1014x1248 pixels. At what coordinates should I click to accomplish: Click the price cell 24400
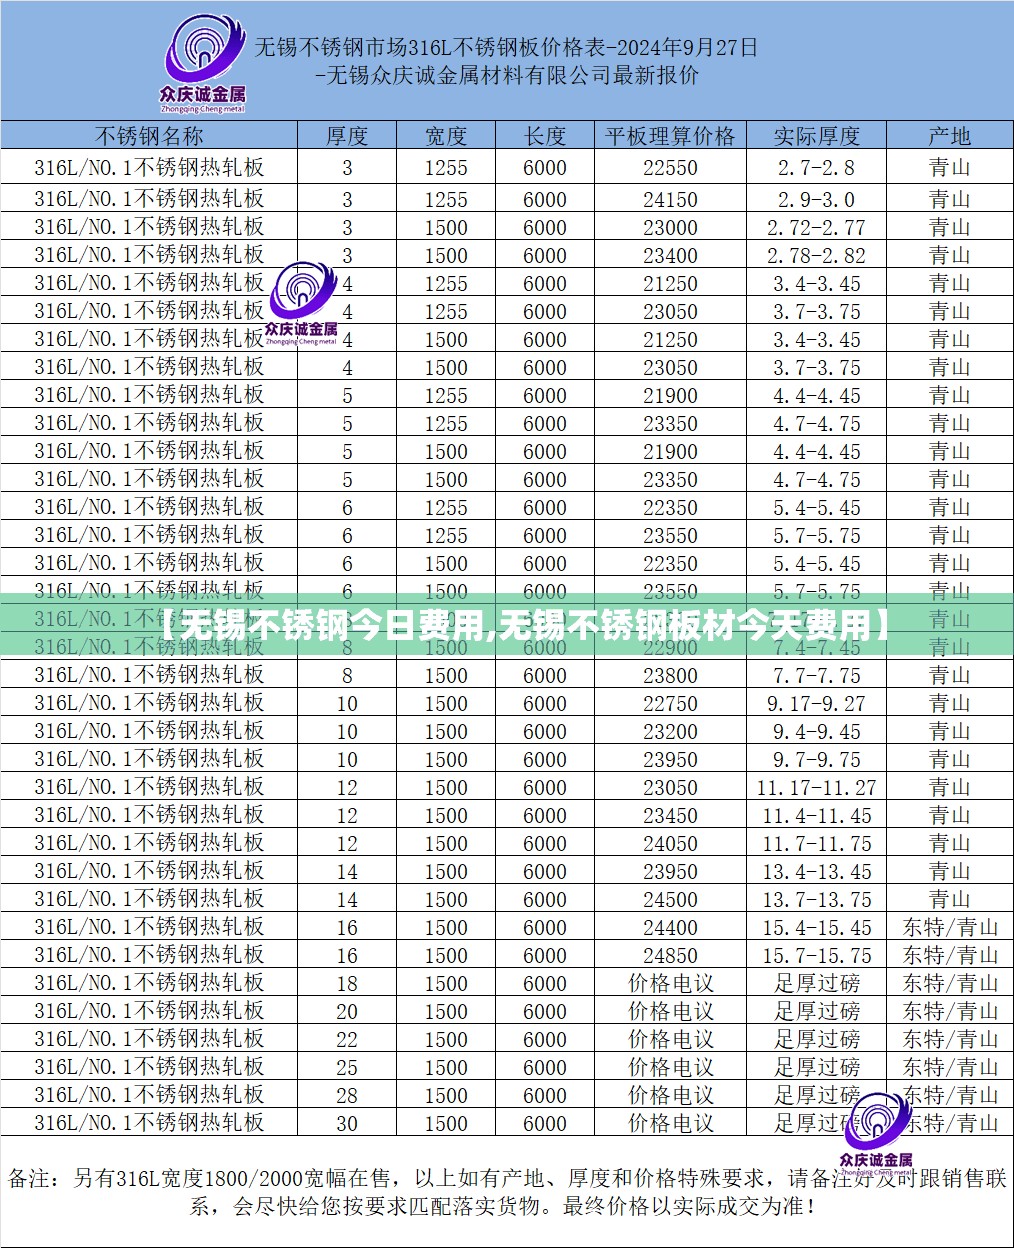(670, 927)
